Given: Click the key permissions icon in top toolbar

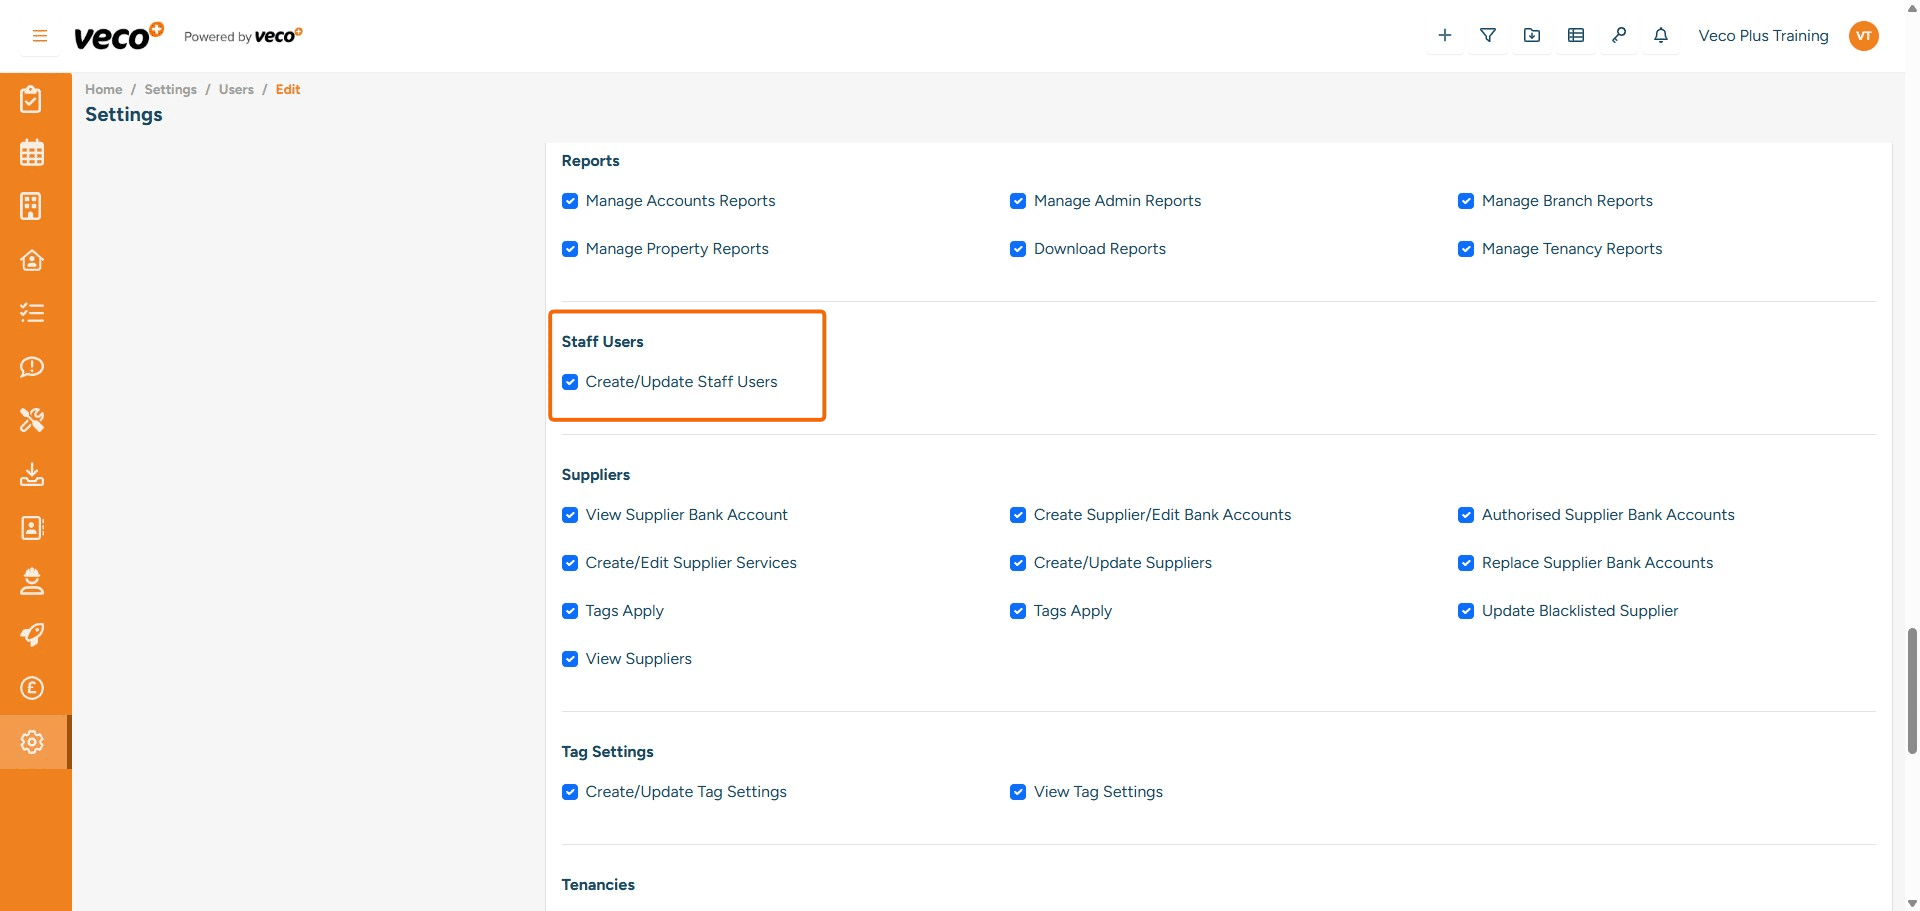Looking at the screenshot, I should click(x=1619, y=35).
